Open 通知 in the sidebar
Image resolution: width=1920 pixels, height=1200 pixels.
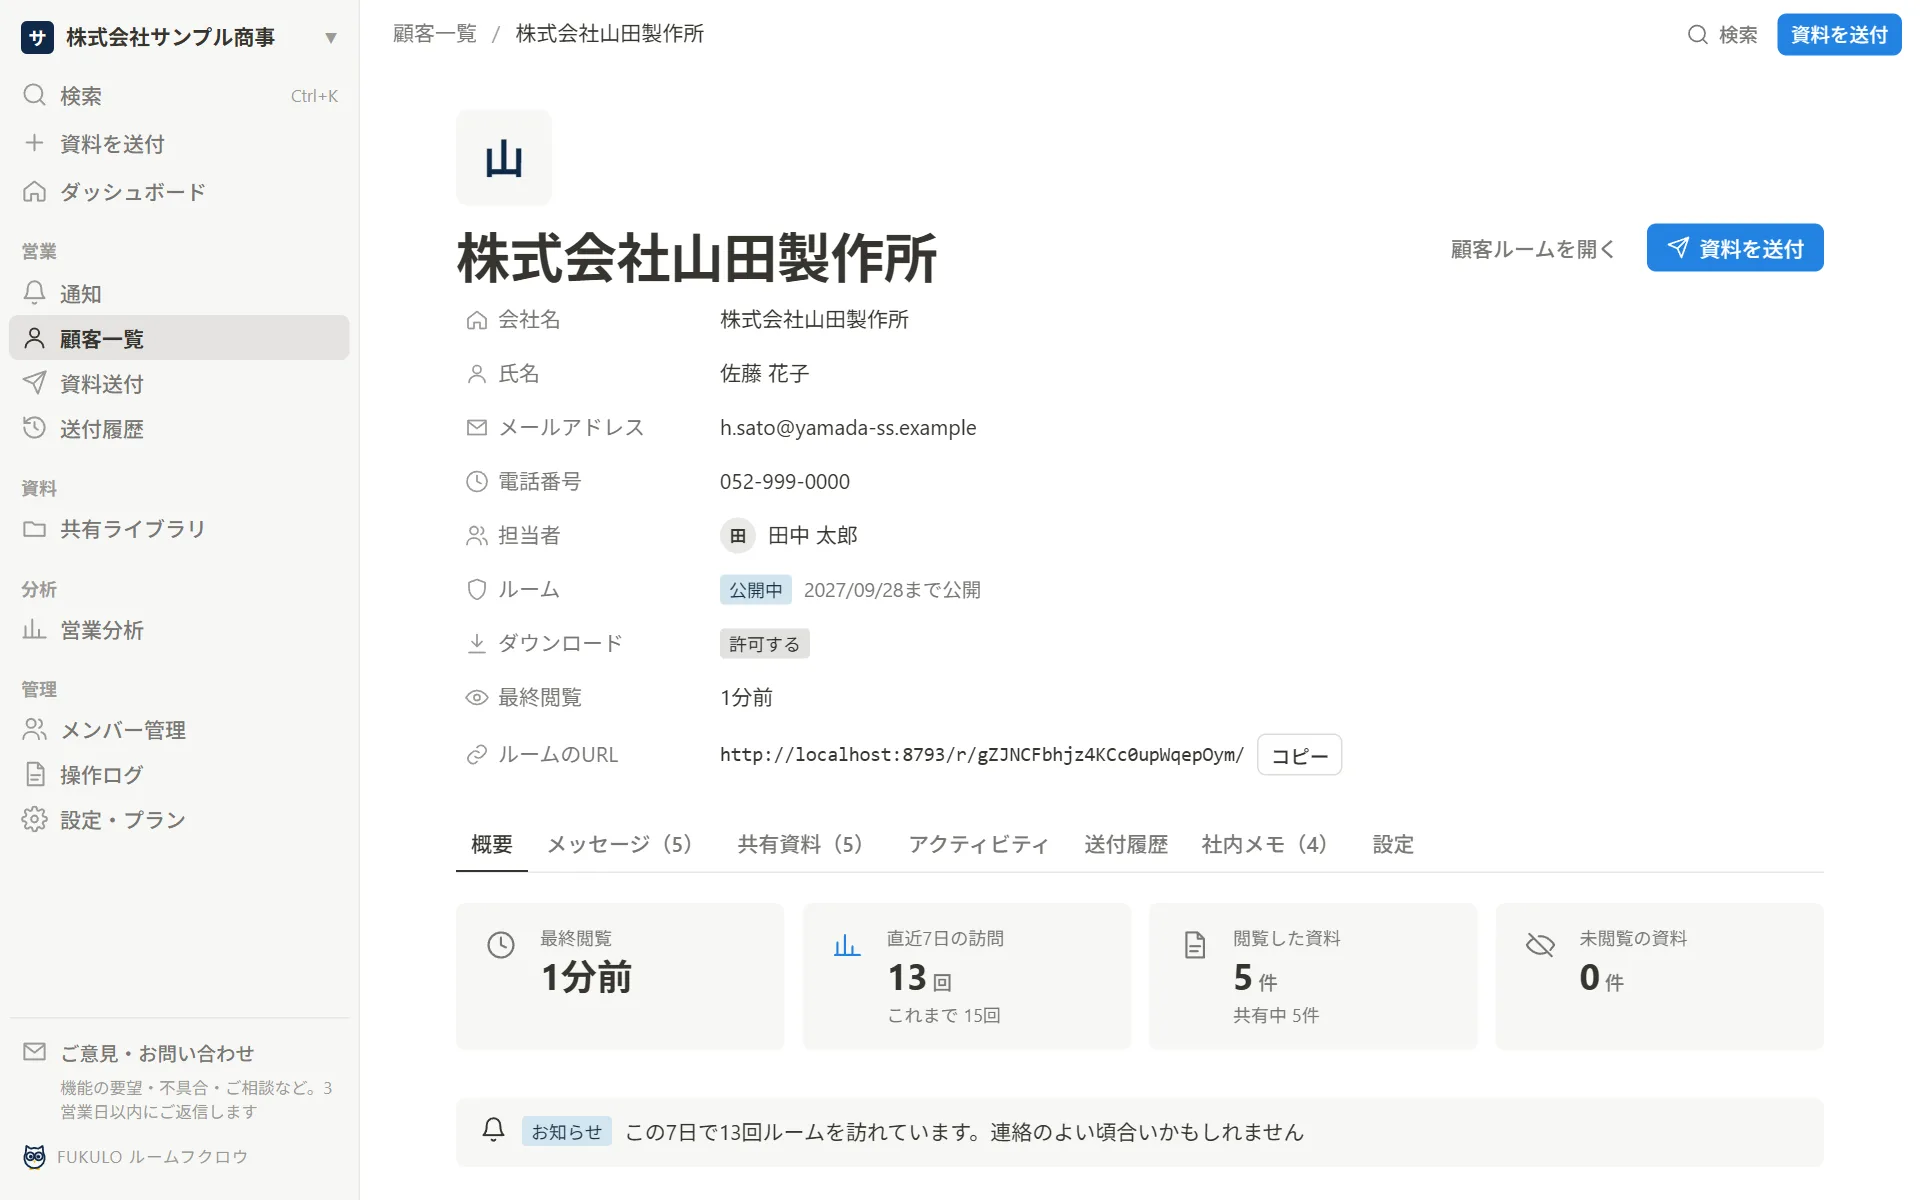[x=179, y=293]
